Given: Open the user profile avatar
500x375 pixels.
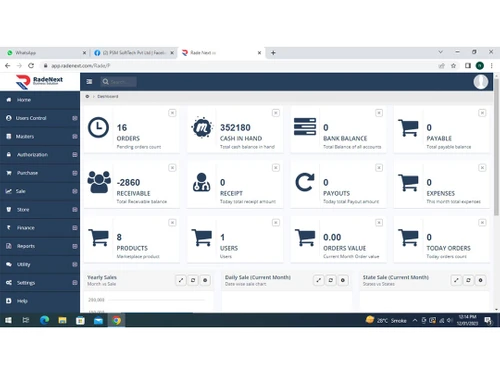Looking at the screenshot, I should pyautogui.click(x=481, y=82).
